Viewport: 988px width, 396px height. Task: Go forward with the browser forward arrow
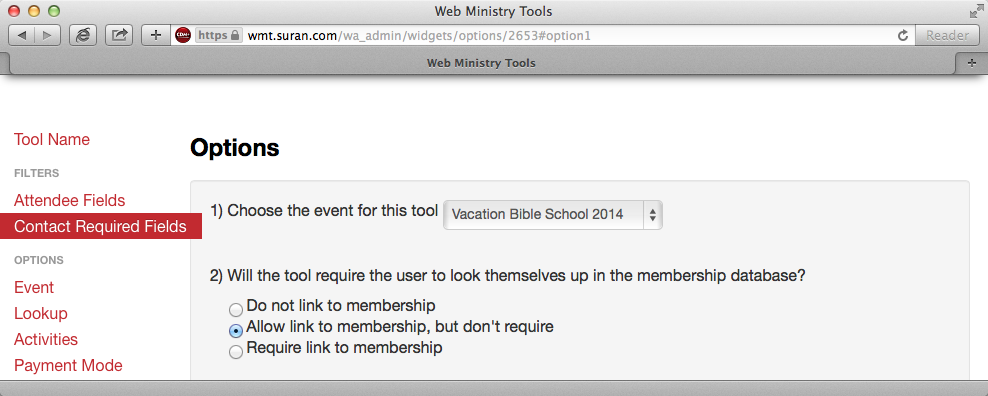click(48, 35)
